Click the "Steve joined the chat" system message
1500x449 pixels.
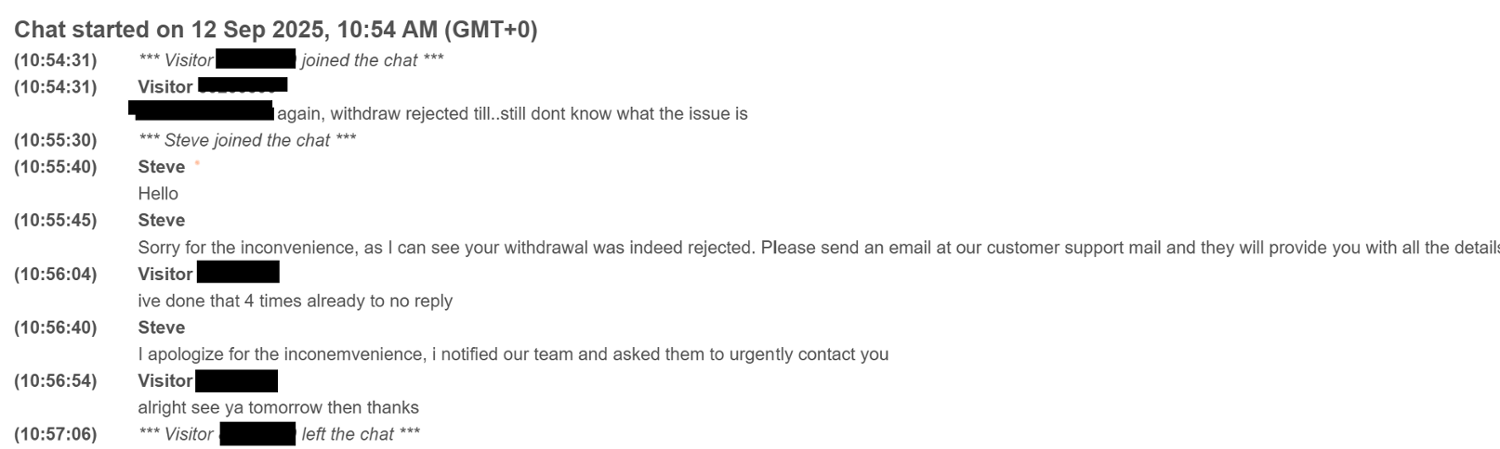(247, 140)
